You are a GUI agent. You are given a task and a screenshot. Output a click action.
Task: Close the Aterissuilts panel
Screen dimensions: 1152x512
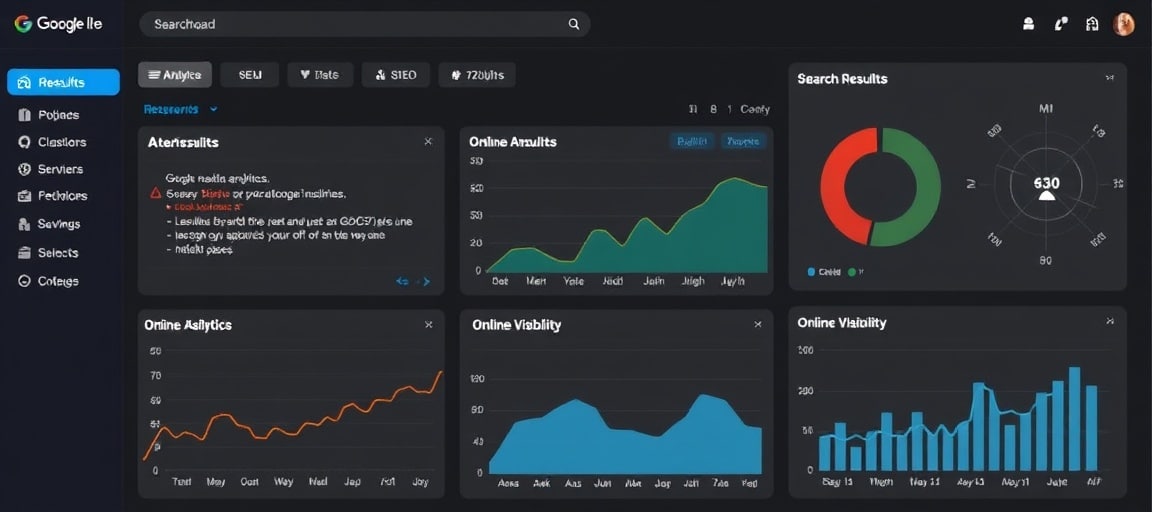[x=428, y=142]
